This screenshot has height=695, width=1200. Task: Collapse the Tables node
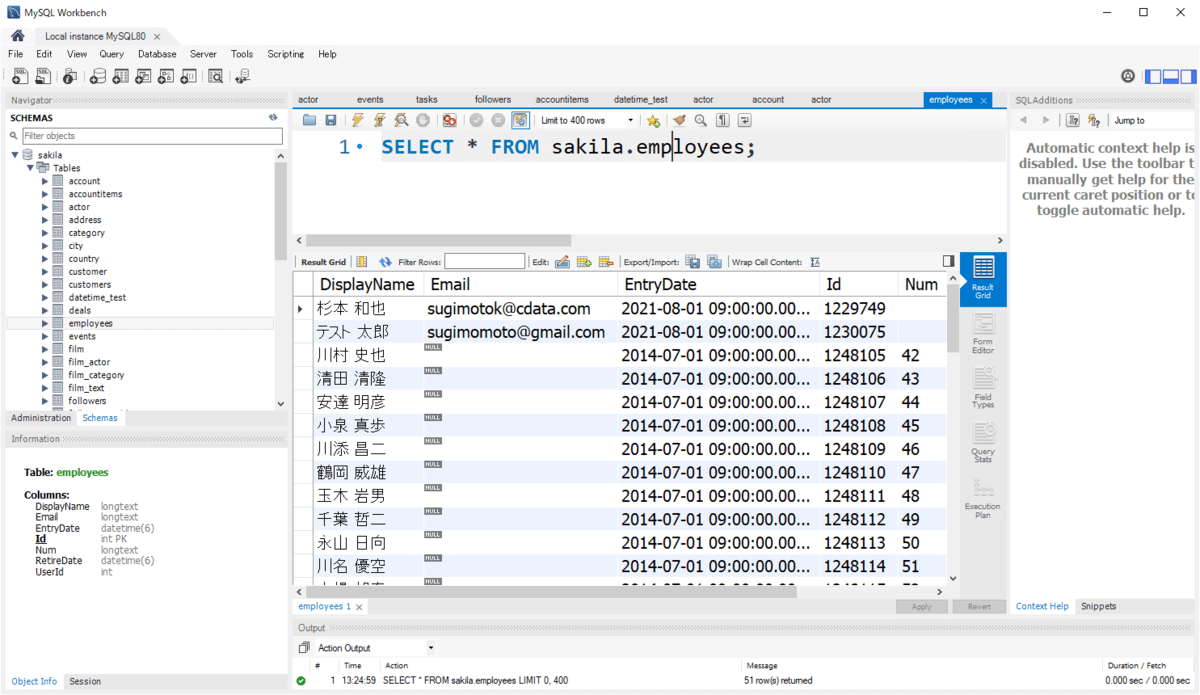click(x=30, y=168)
